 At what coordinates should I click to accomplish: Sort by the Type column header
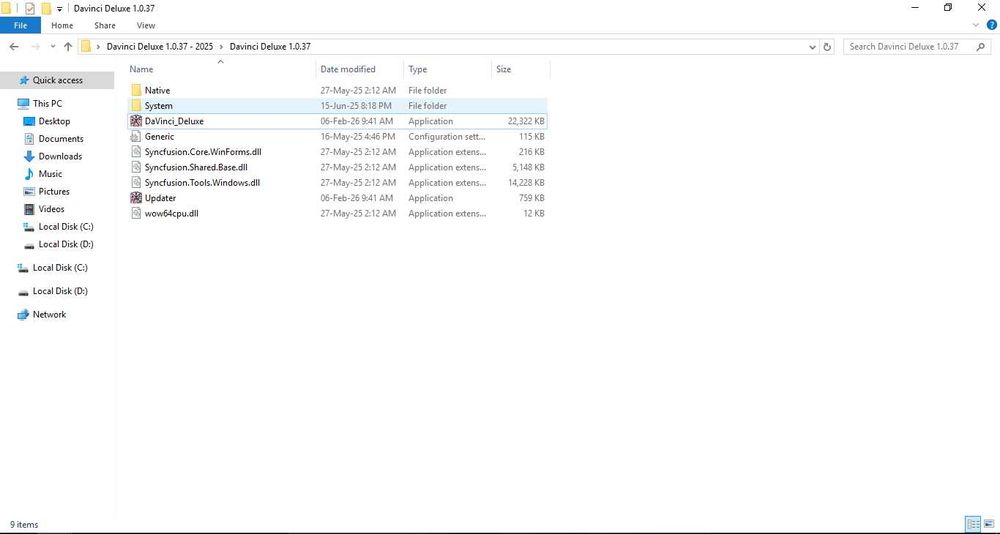click(x=448, y=69)
